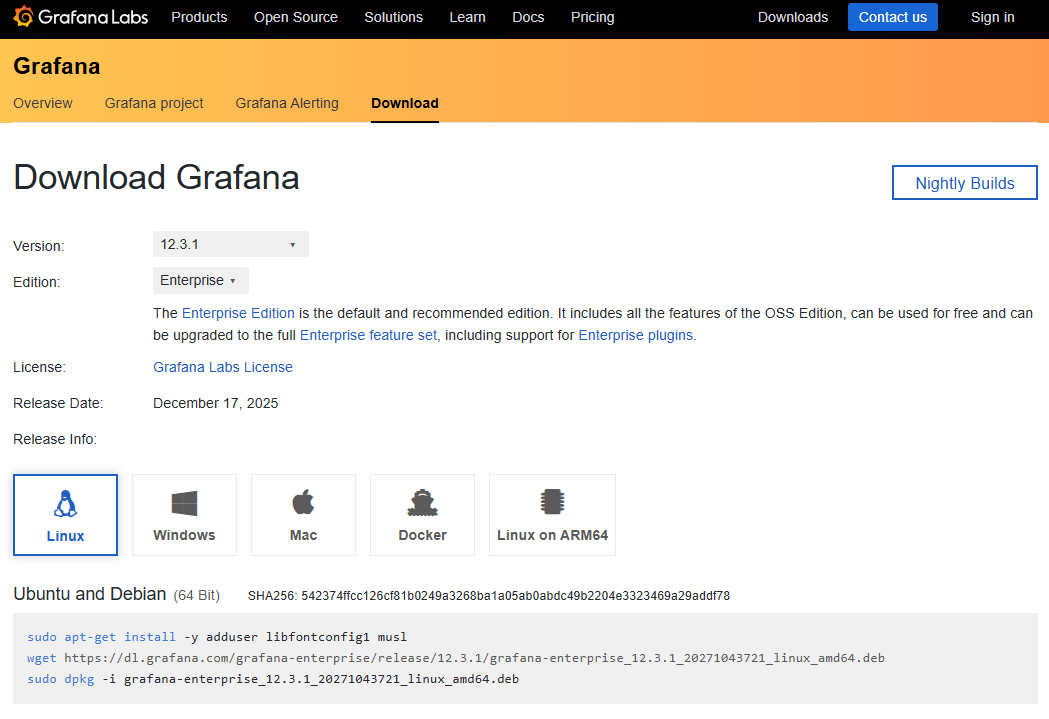
Task: Pick the Mac apple icon
Action: (303, 503)
